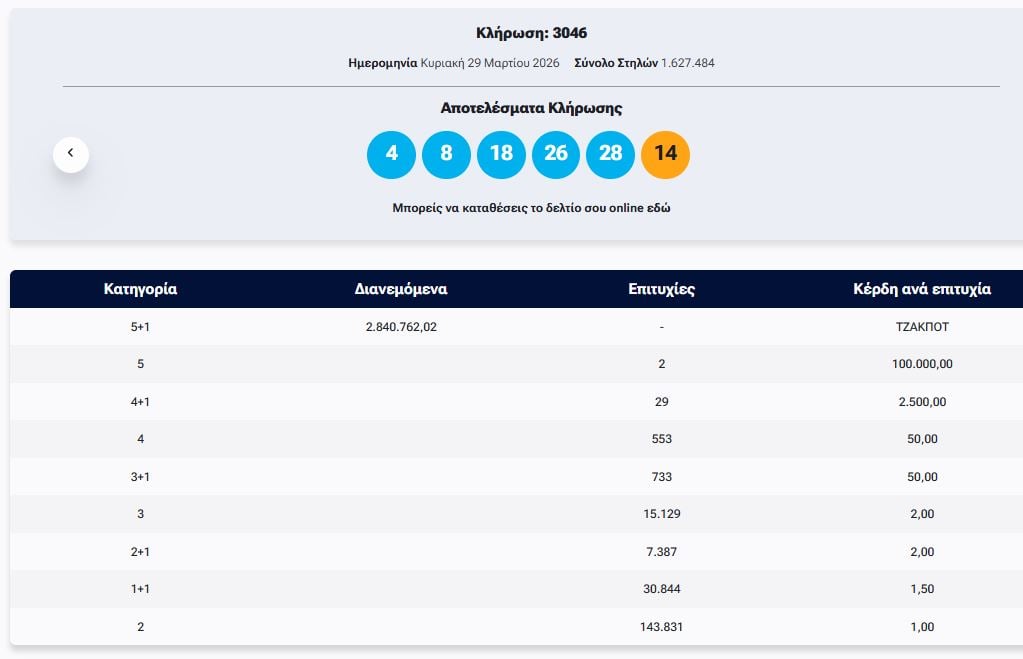Click the blue ball number 4

tap(391, 154)
